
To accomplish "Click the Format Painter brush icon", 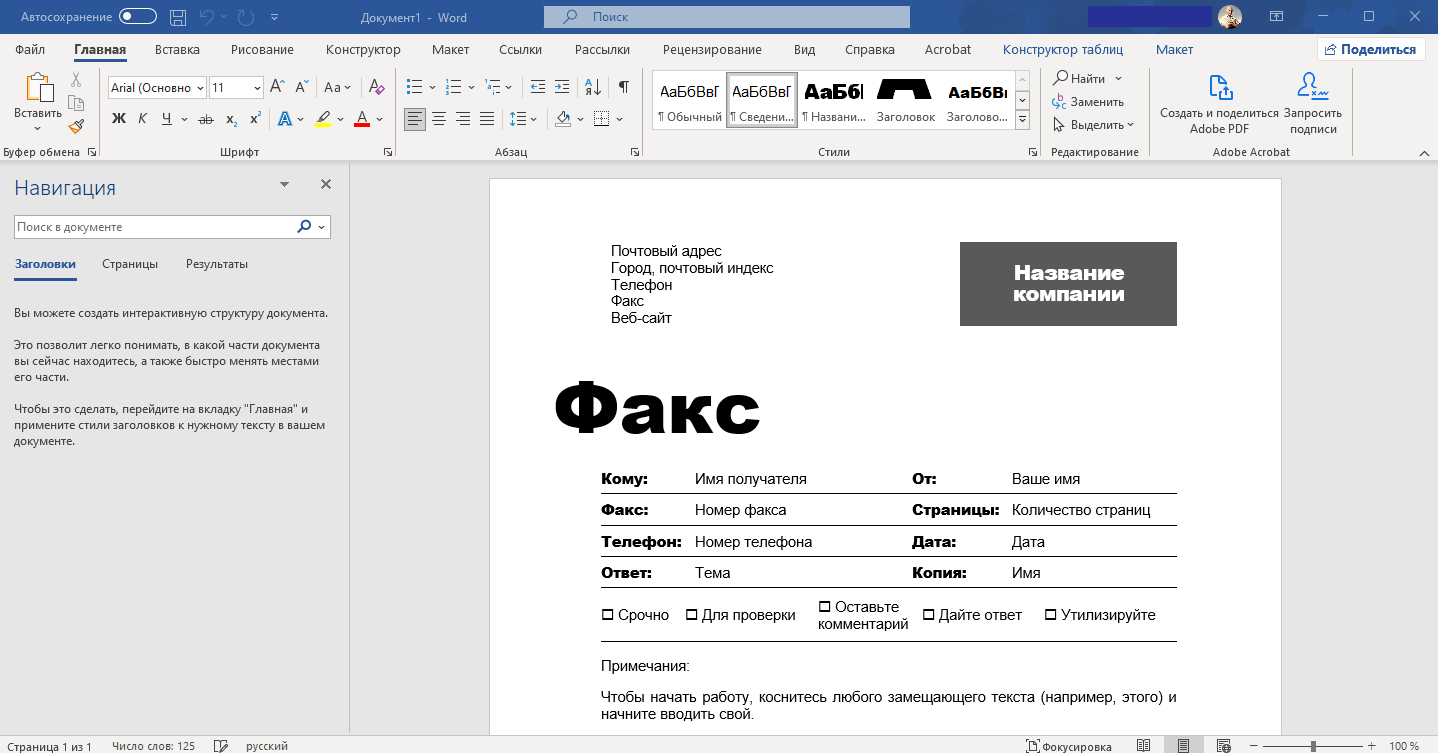I will coord(76,126).
